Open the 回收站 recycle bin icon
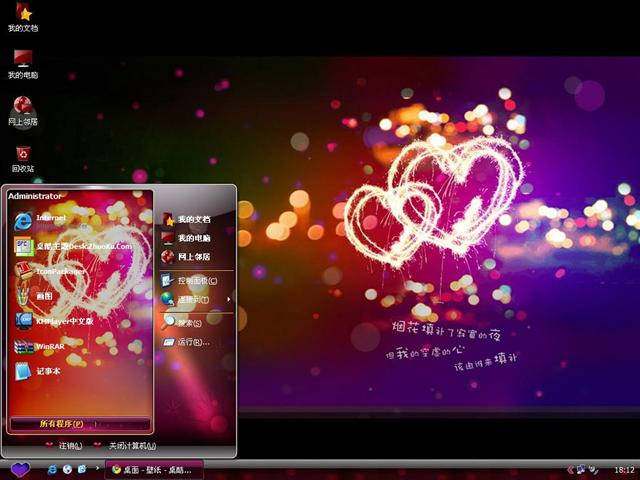The height and width of the screenshot is (480, 640). click(23, 159)
